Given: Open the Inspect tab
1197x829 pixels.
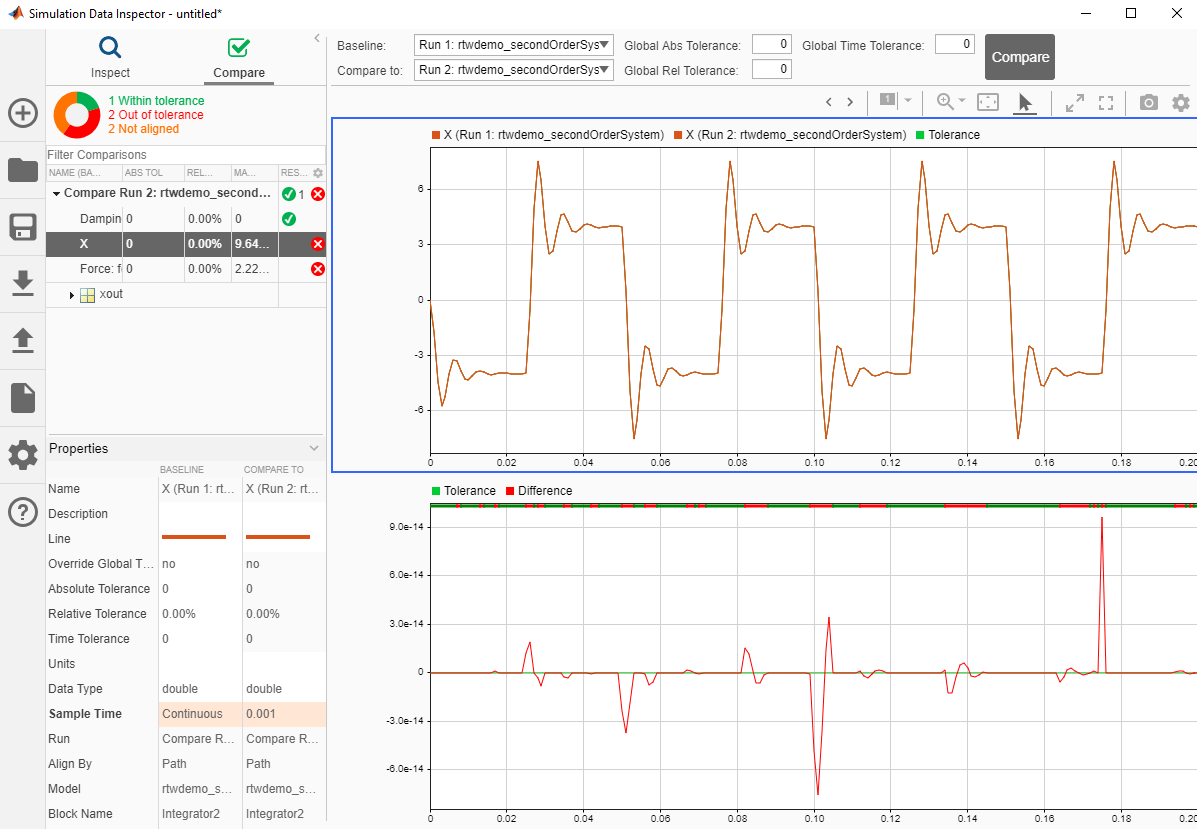Looking at the screenshot, I should (x=110, y=57).
